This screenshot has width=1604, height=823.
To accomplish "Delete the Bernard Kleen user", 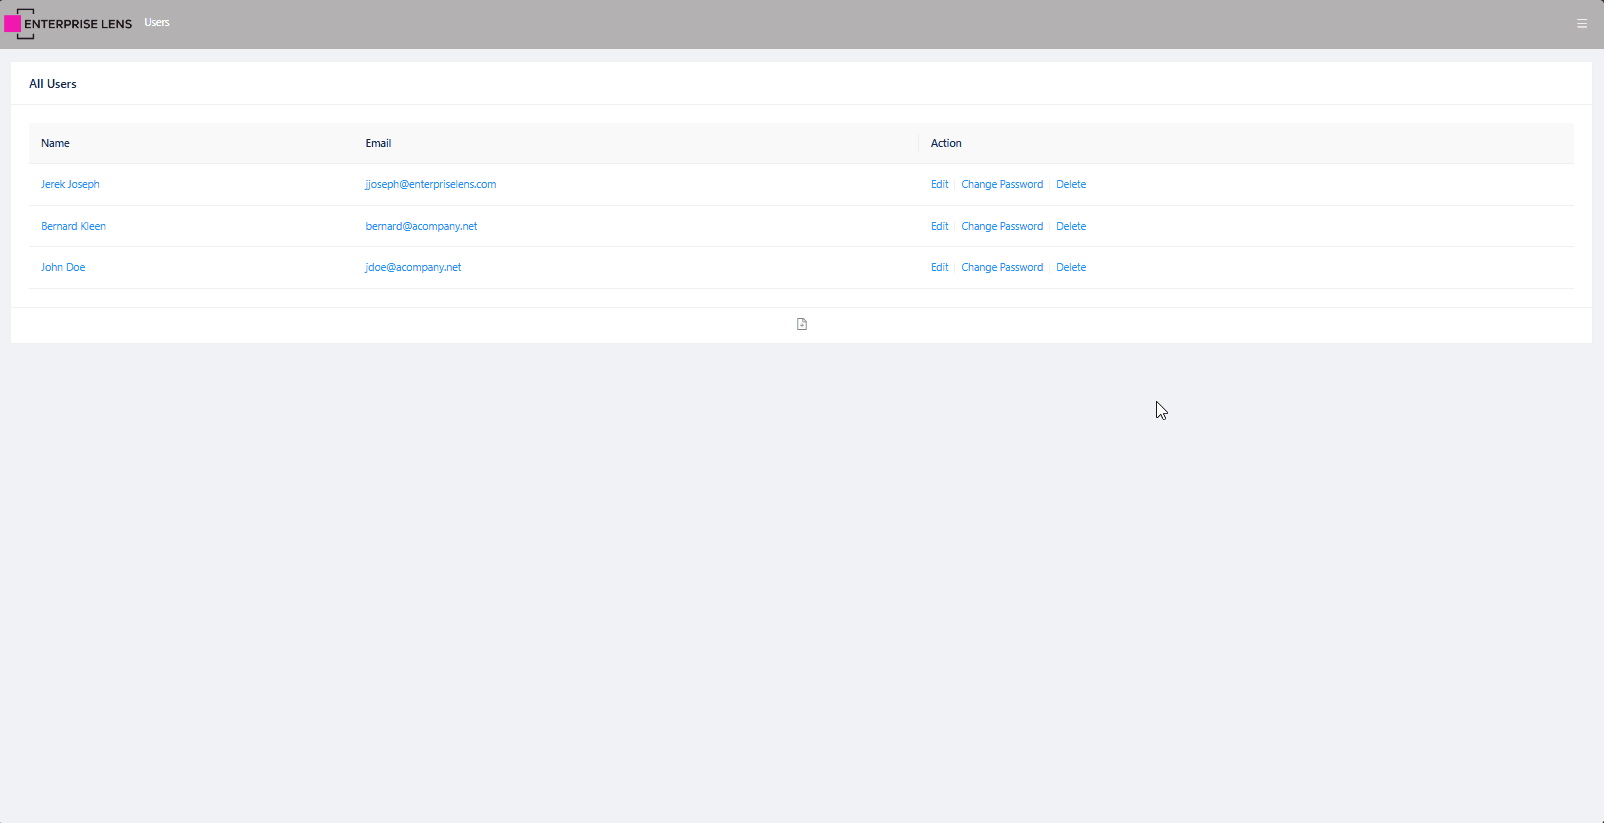I will point(1070,227).
